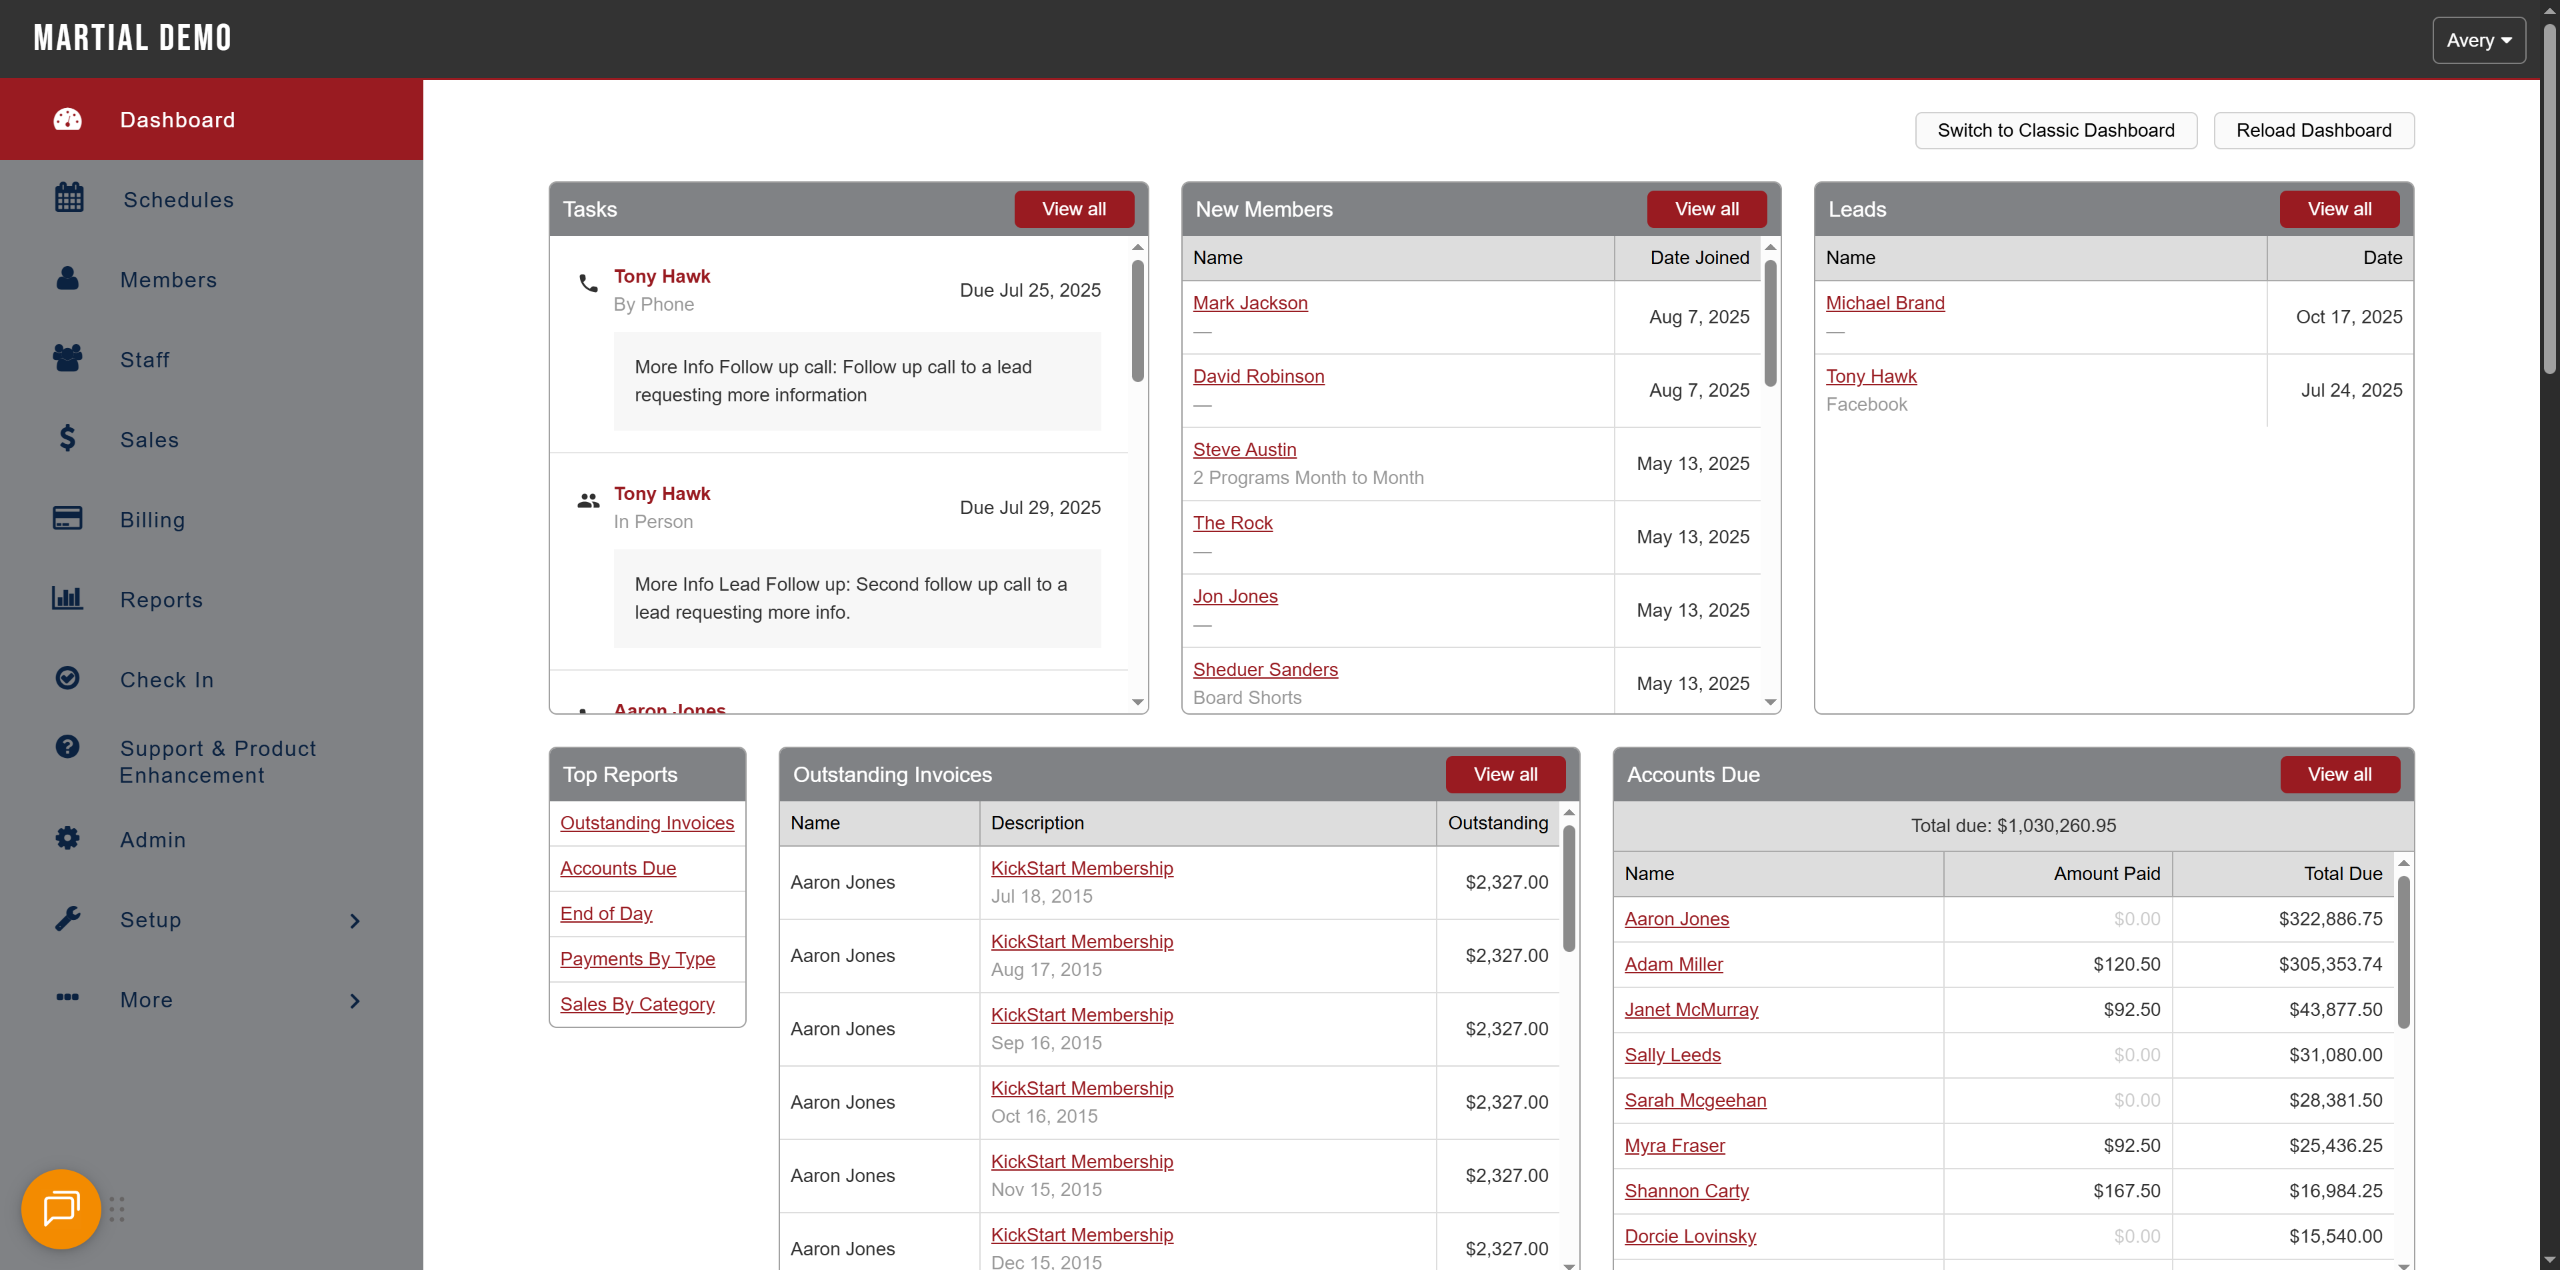Screen dimensions: 2560x1270
Task: Click the Schedules calendar icon
Action: (69, 198)
